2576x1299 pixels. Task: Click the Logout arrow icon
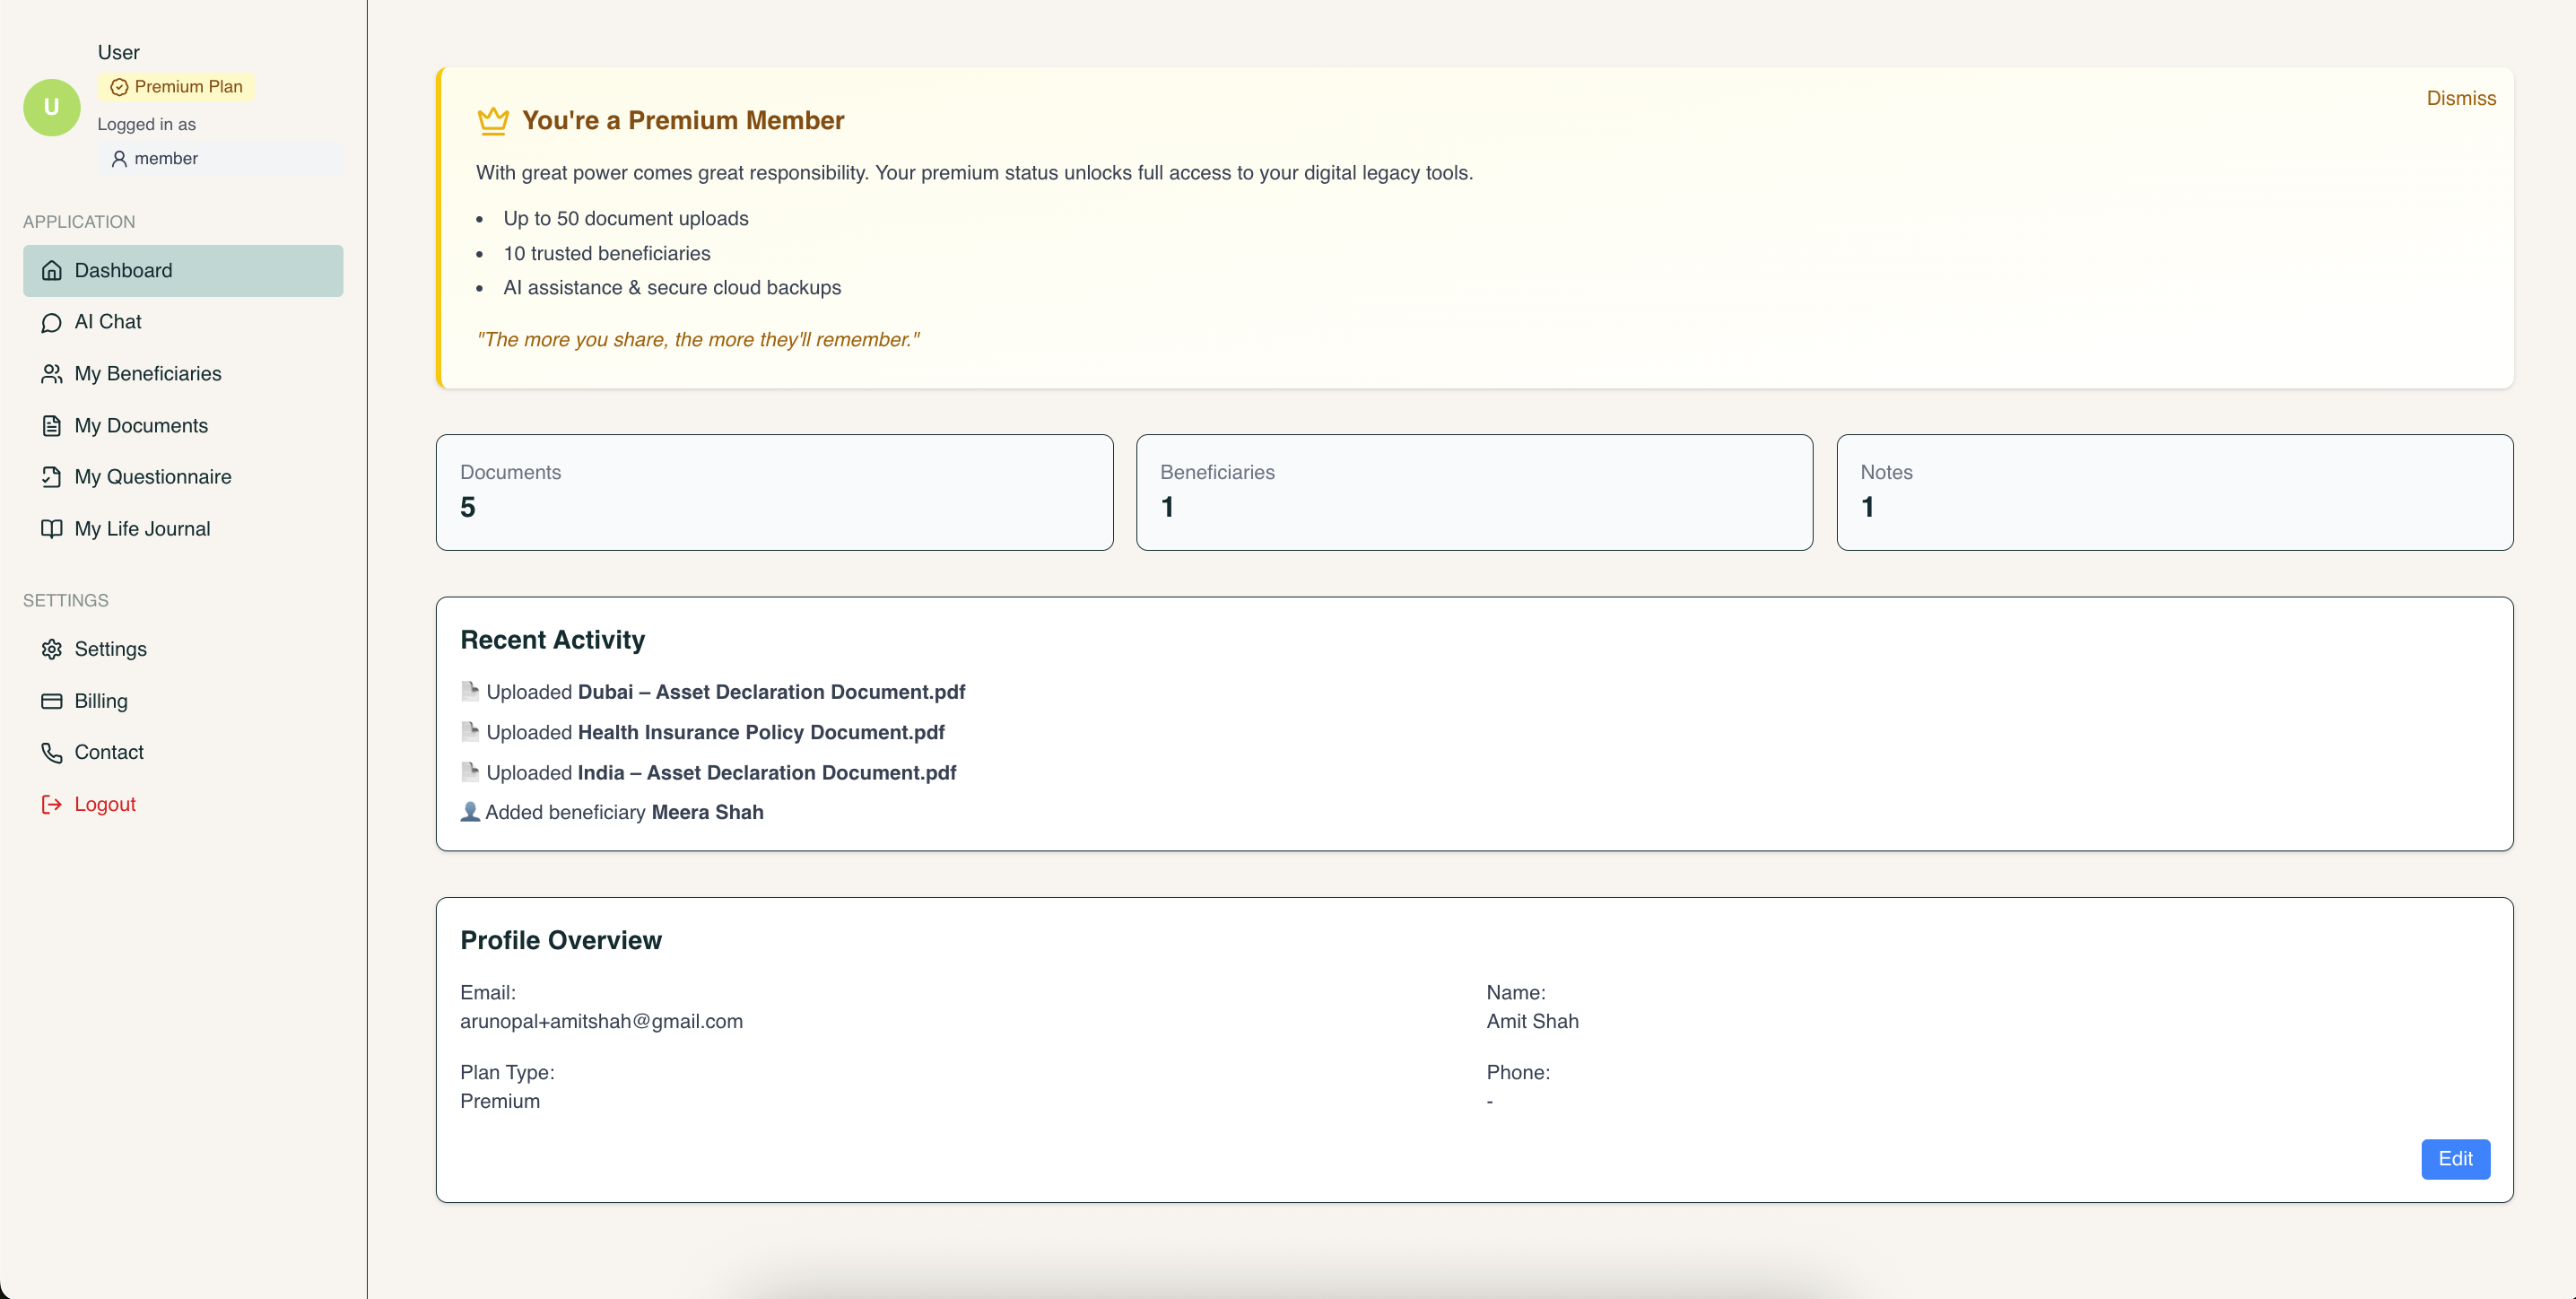[52, 803]
